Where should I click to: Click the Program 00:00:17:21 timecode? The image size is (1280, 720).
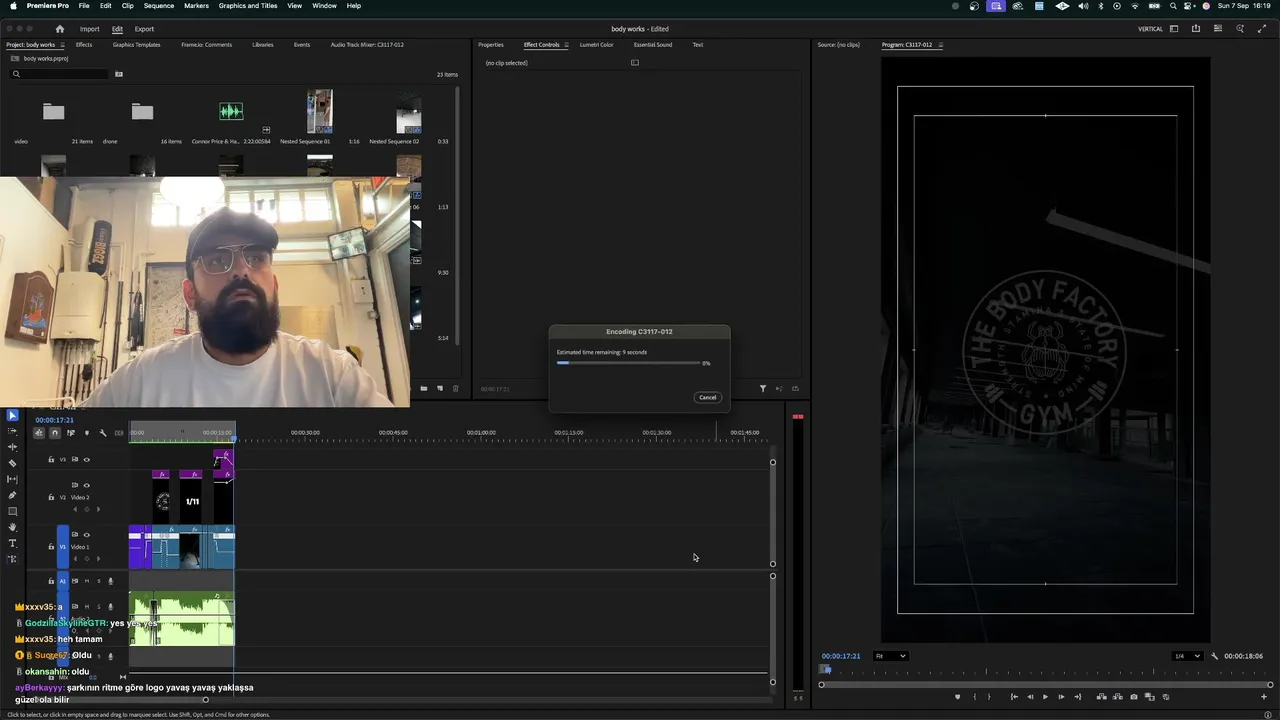[x=841, y=656]
